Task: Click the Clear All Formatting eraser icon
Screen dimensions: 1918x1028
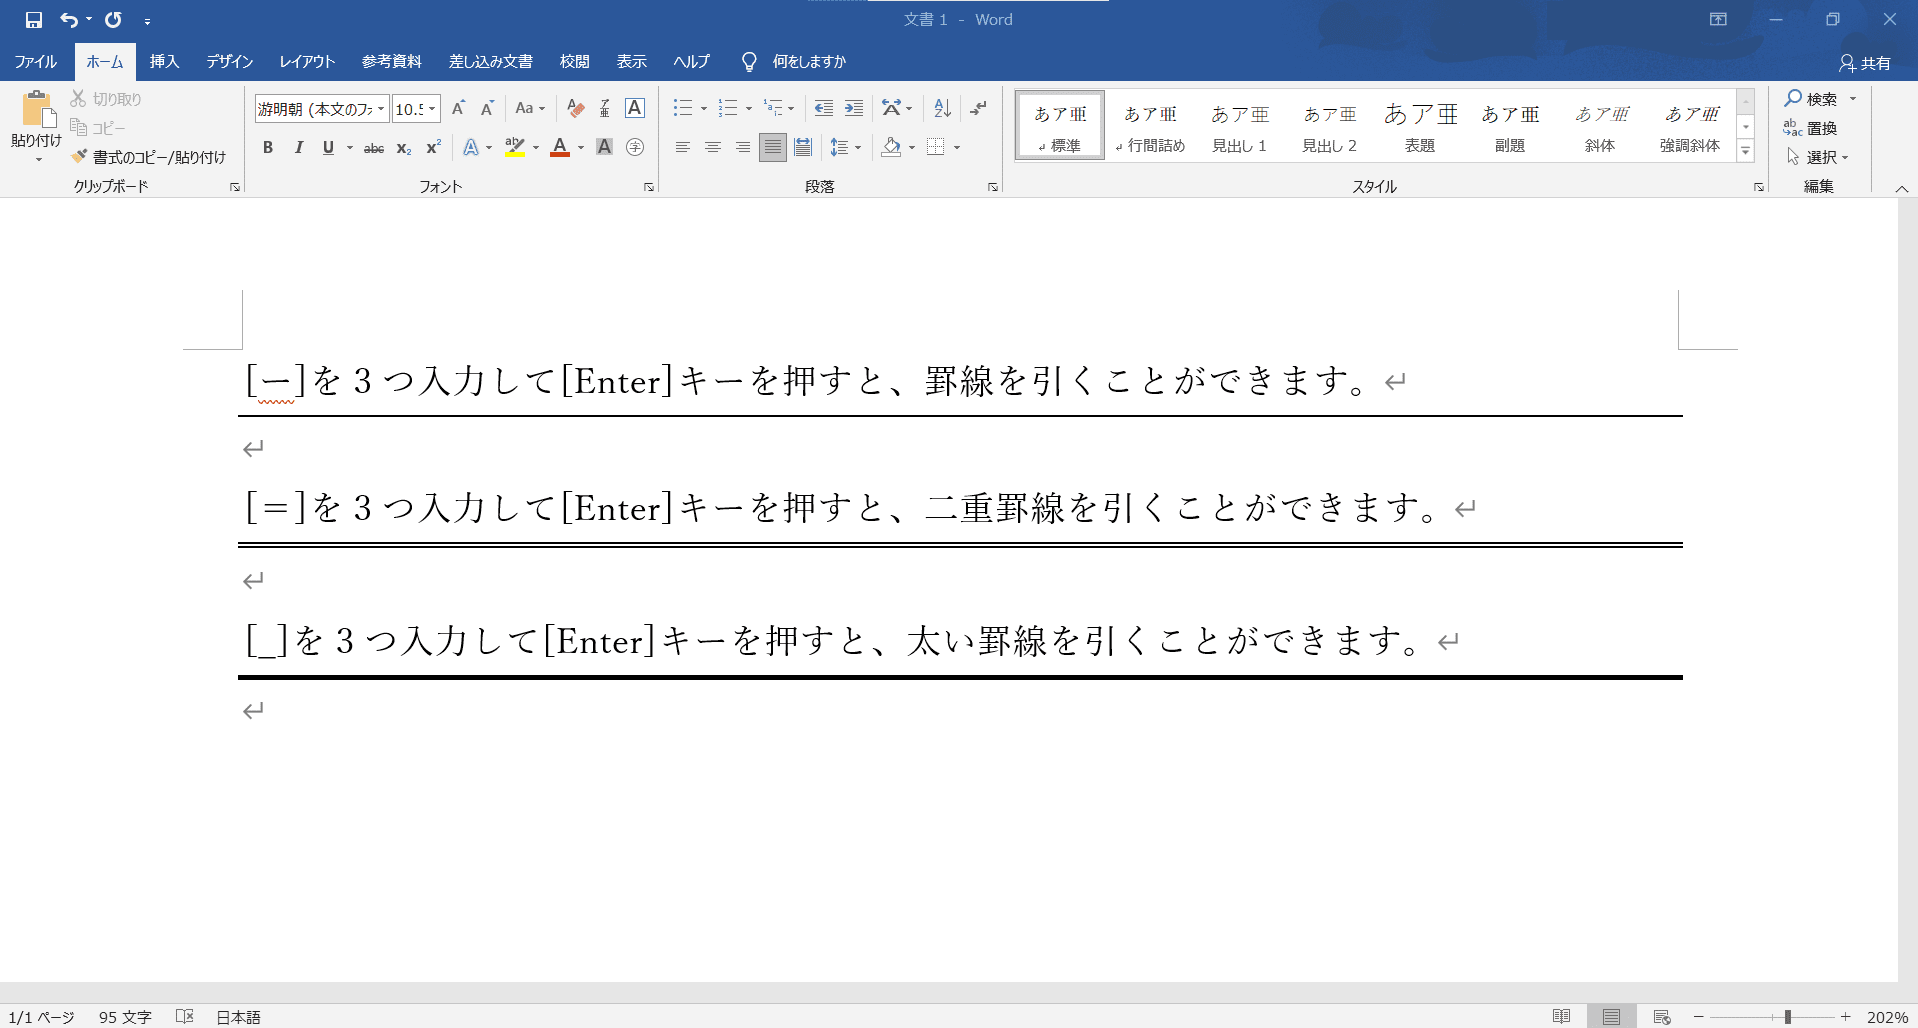Action: [x=575, y=108]
